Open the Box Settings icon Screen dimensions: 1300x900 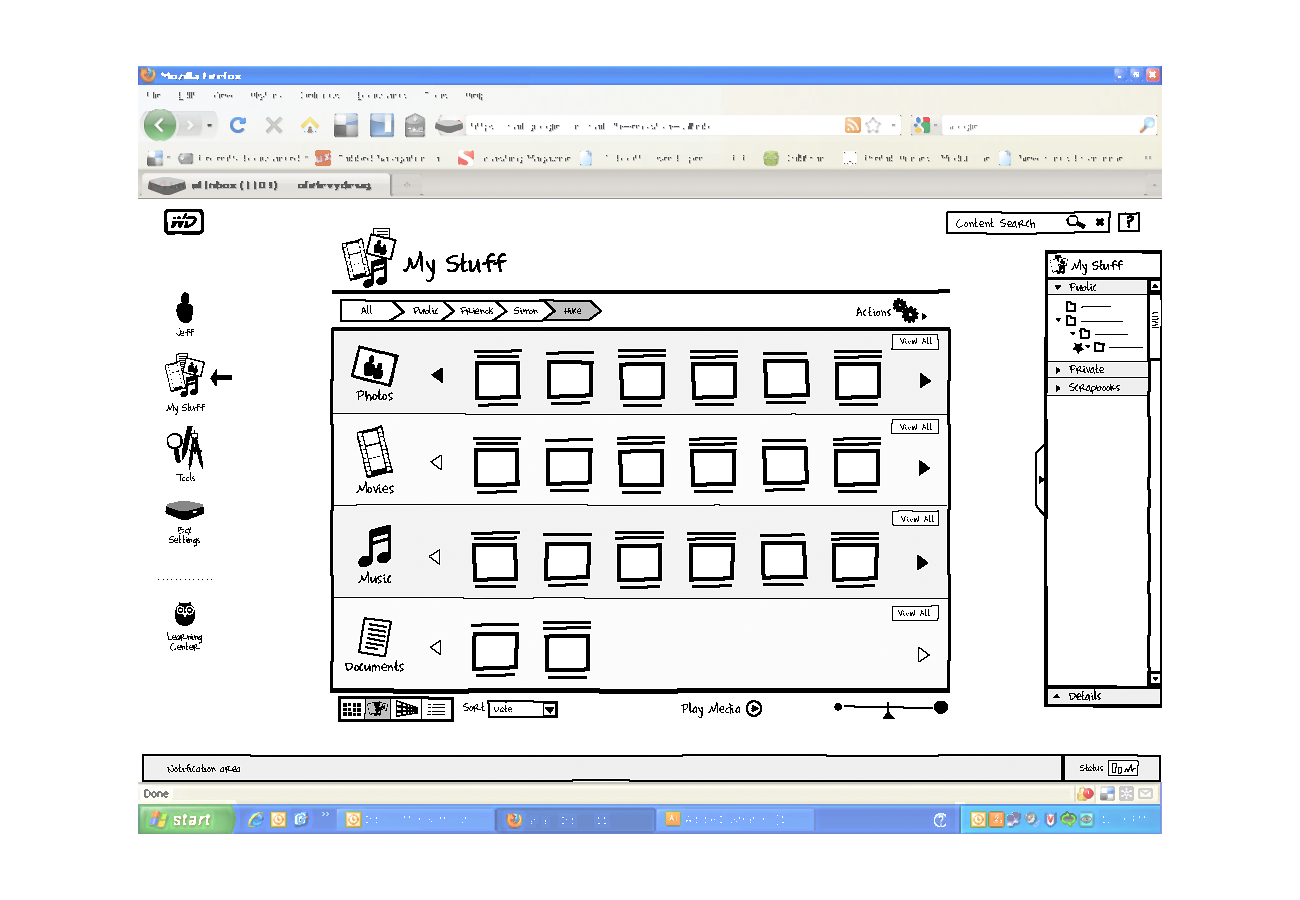tap(184, 510)
